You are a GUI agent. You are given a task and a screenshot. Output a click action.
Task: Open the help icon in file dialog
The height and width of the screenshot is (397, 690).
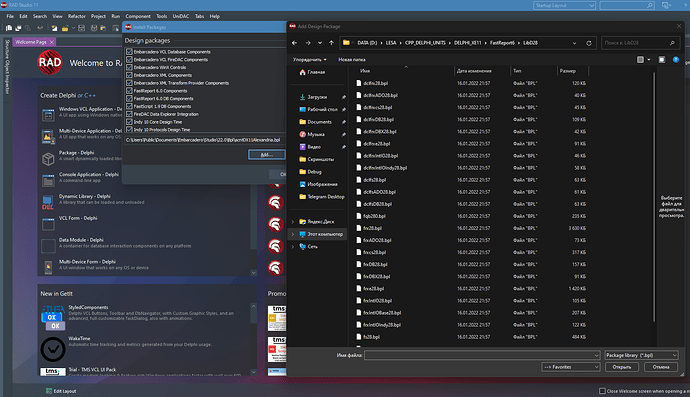pyautogui.click(x=676, y=59)
